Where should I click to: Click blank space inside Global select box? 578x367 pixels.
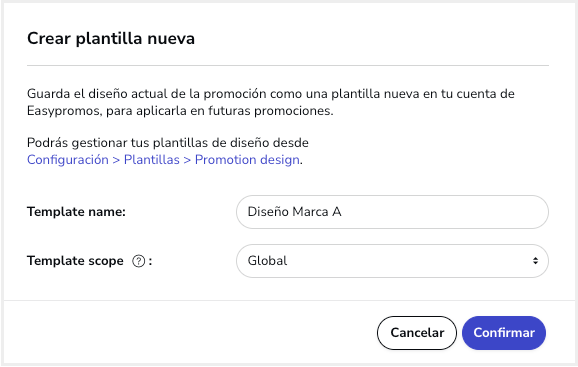(405, 261)
